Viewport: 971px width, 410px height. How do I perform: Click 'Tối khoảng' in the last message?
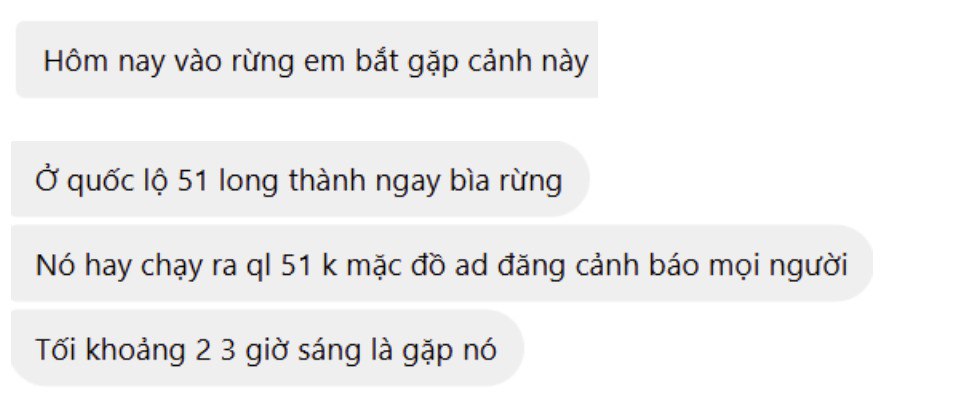110,351
